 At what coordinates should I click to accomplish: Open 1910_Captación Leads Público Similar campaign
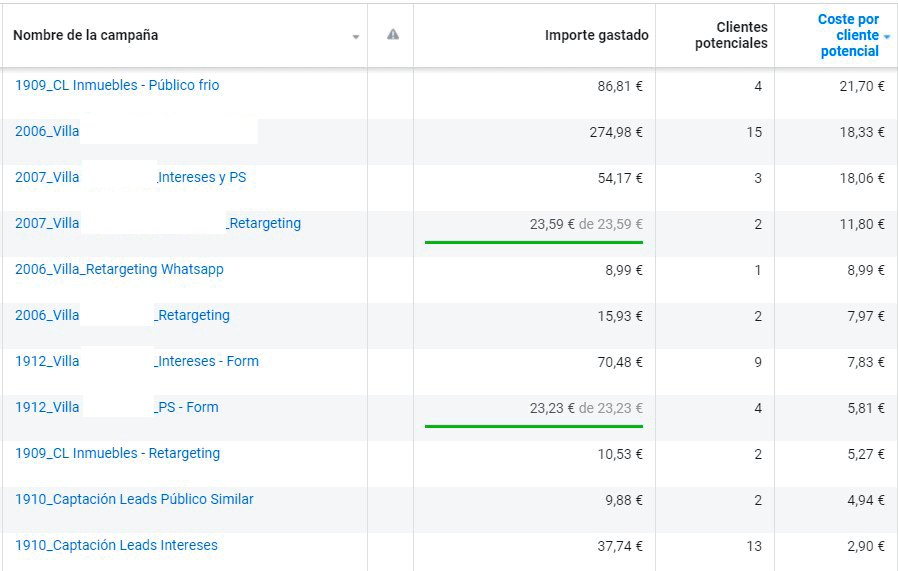coord(134,500)
